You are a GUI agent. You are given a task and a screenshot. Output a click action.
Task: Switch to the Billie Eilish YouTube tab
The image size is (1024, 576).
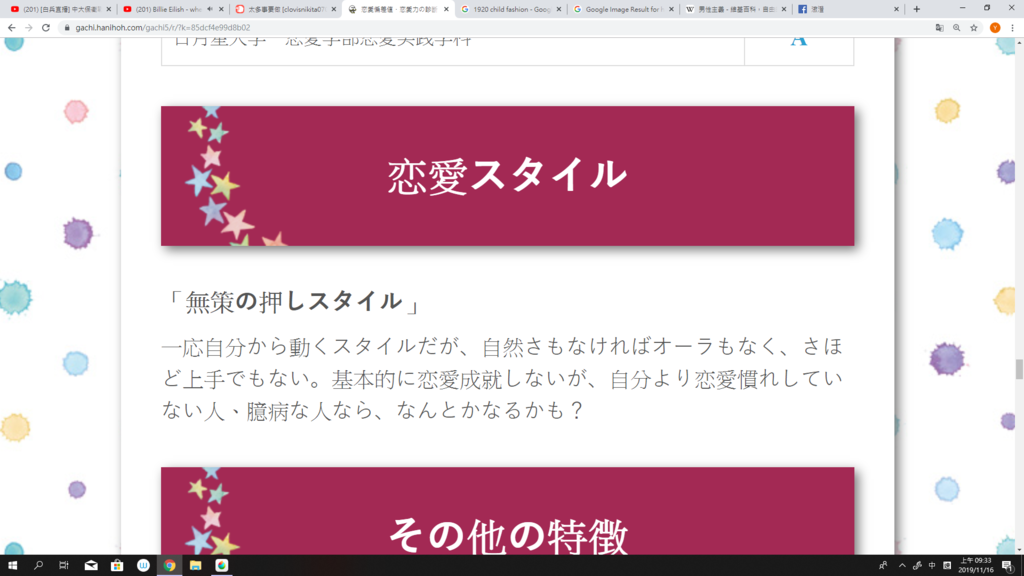click(173, 9)
